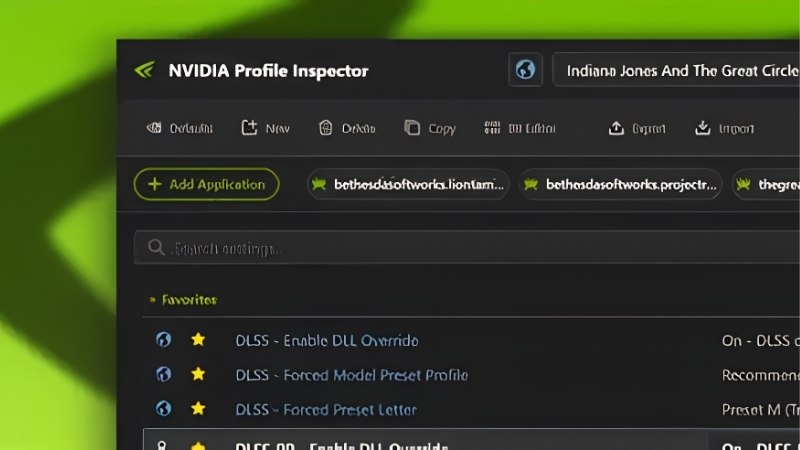
Task: Open the Indiana Jones And The Great Circle profile box
Action: [x=677, y=70]
